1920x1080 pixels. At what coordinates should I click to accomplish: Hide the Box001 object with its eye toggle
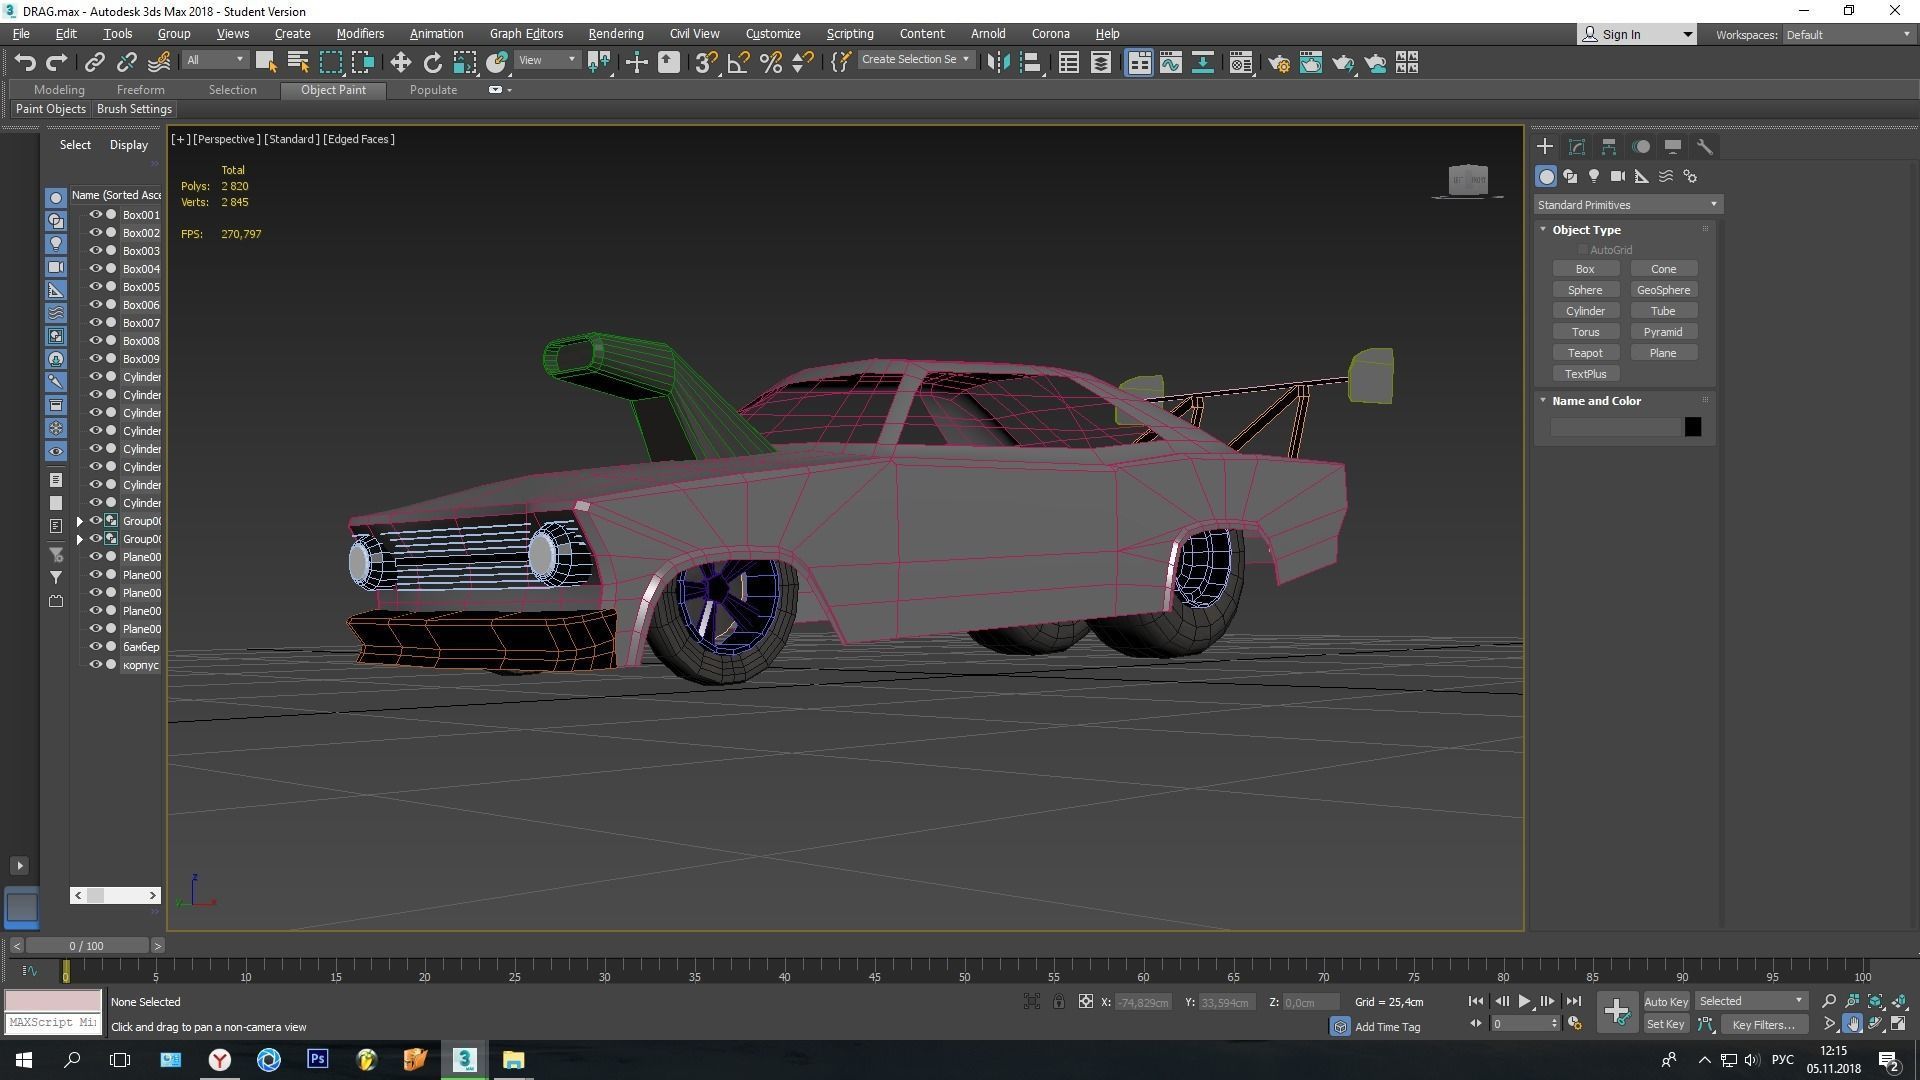(96, 214)
